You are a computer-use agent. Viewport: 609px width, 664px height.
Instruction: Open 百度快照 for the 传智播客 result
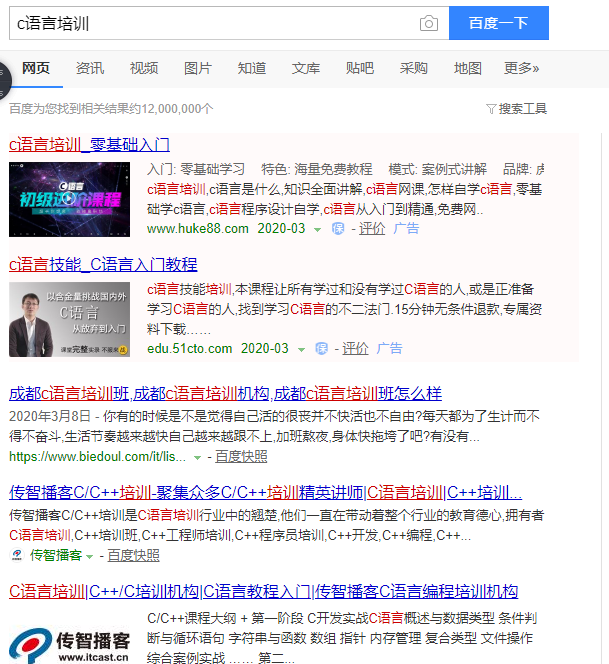point(133,555)
